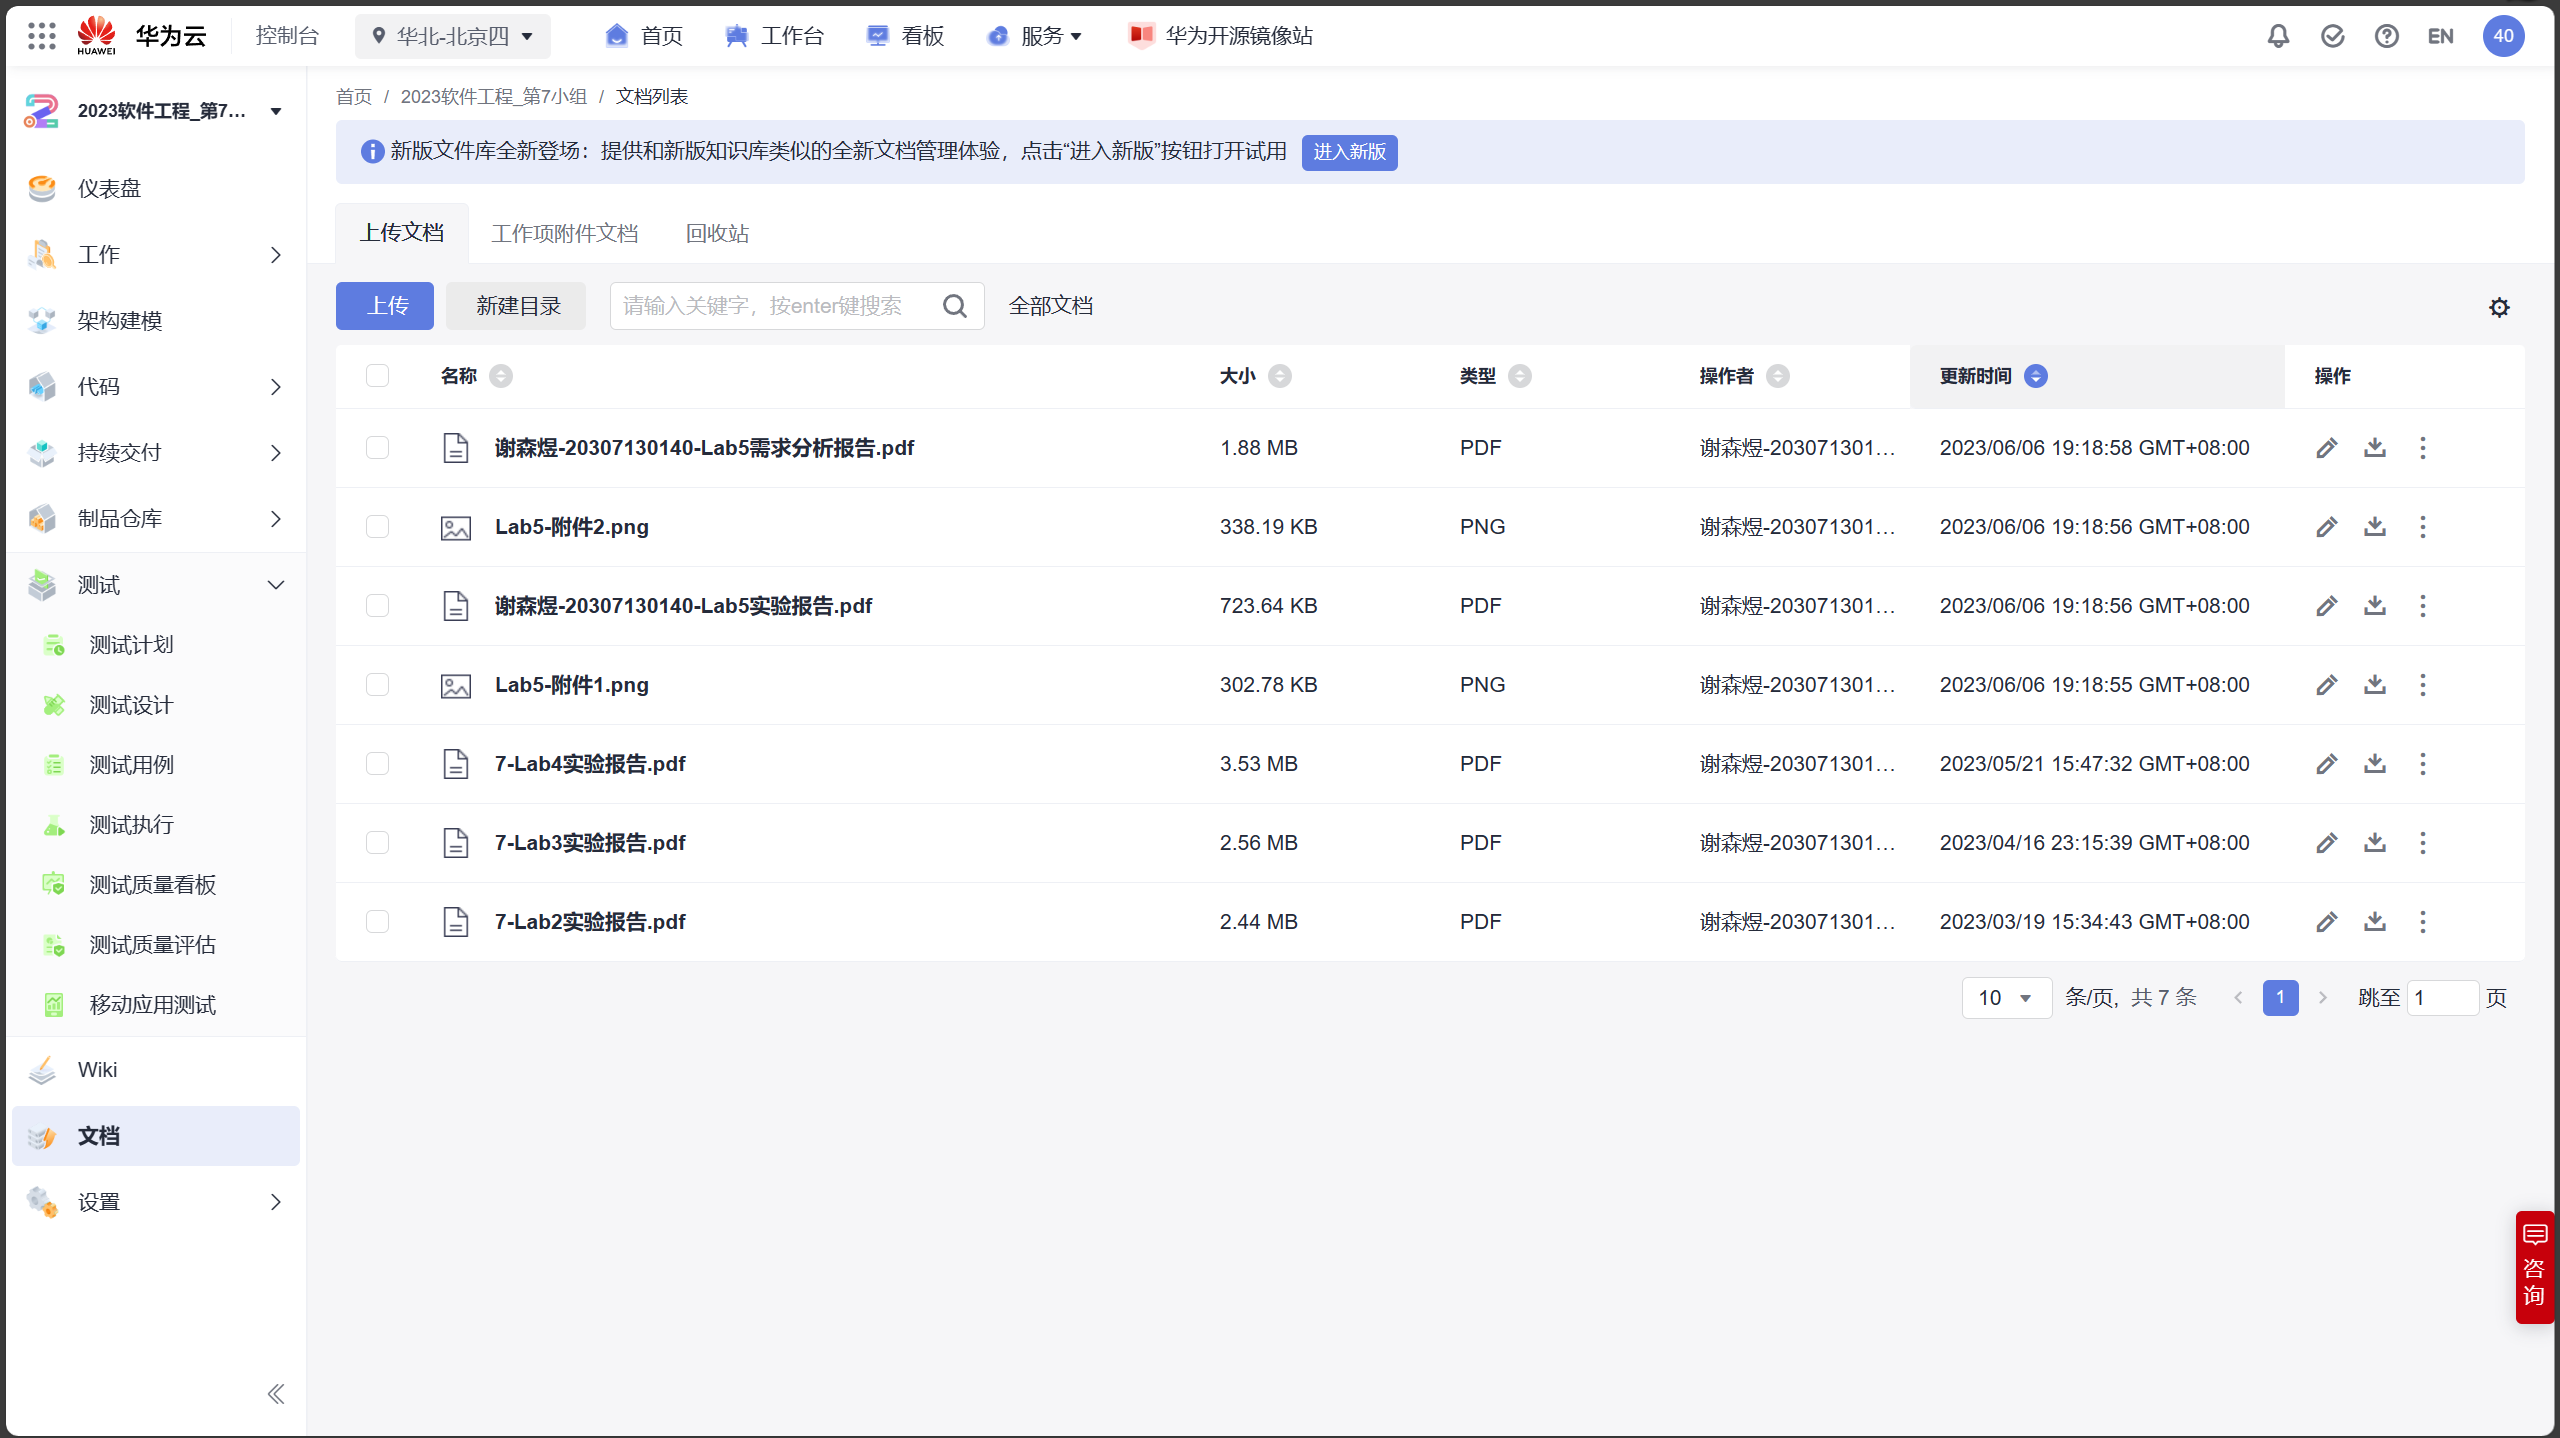Click edit pencil for Lab5-附件2.png
2560x1438 pixels.
[2326, 527]
